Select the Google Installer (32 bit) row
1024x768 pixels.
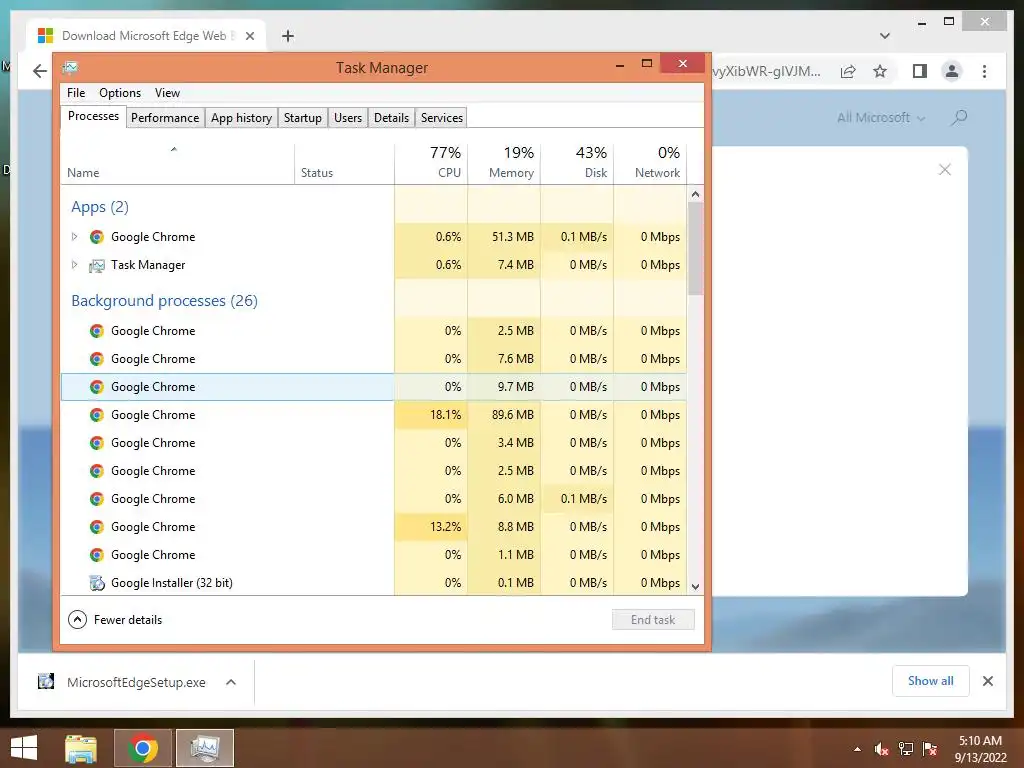374,583
